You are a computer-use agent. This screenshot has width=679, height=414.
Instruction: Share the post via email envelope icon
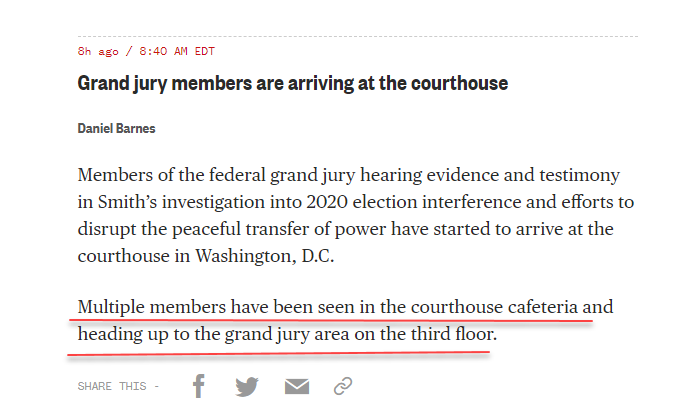tap(297, 386)
